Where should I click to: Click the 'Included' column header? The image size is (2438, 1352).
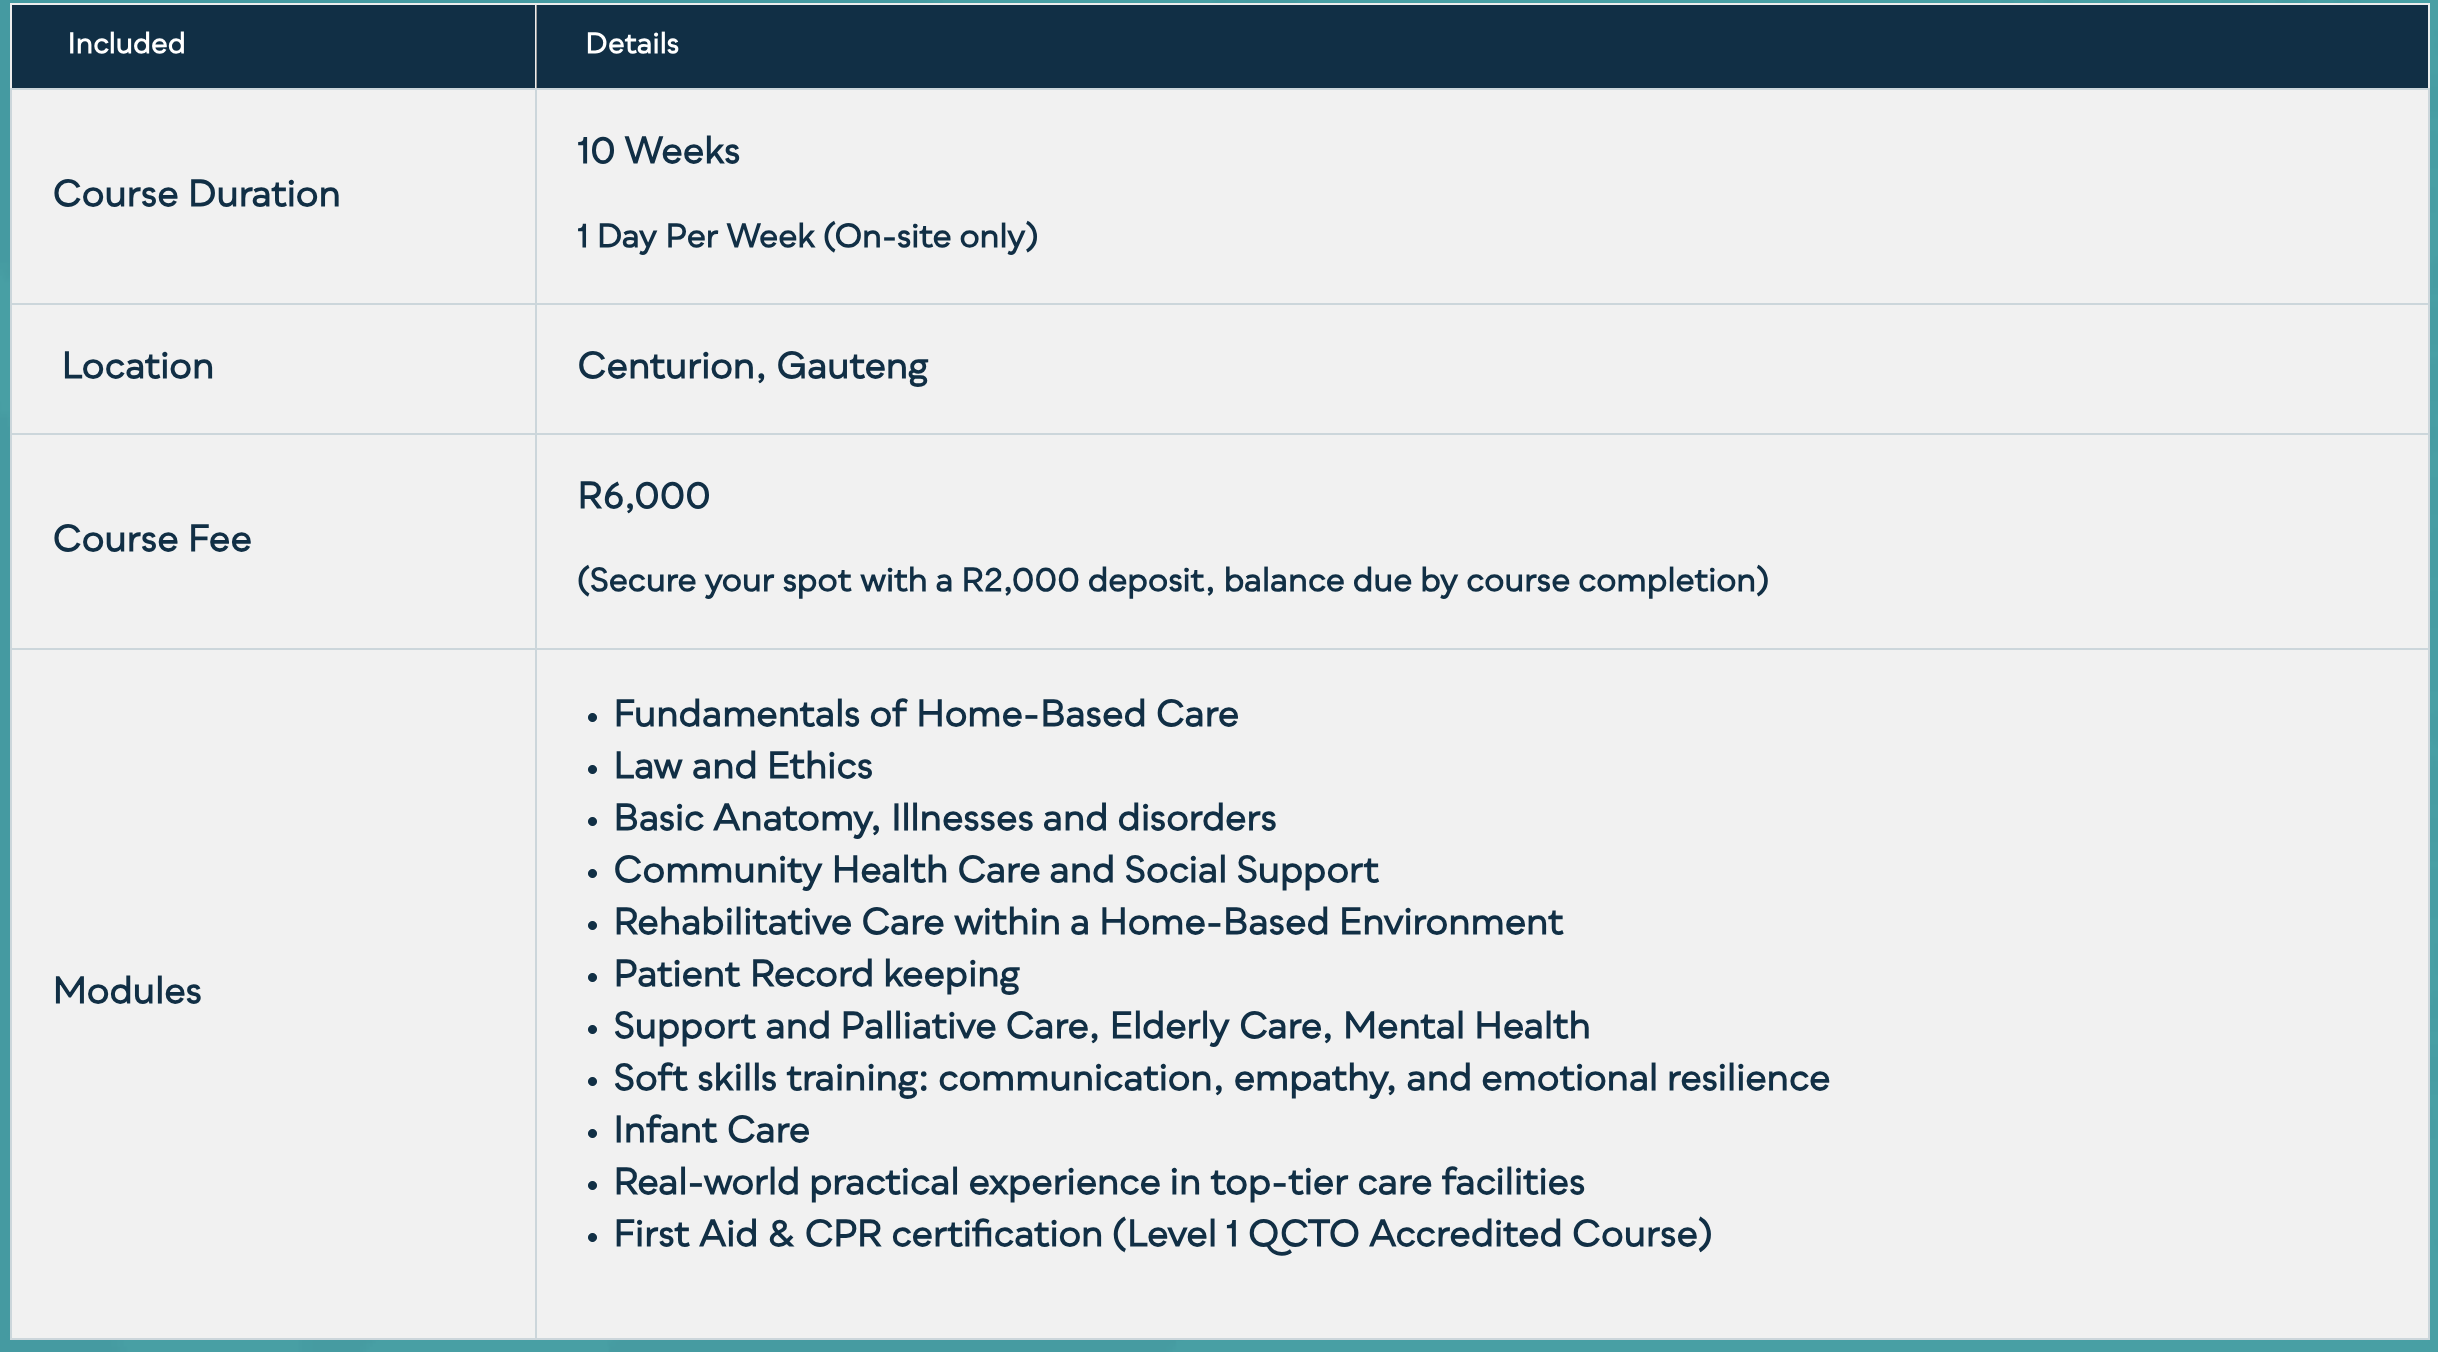[x=126, y=44]
